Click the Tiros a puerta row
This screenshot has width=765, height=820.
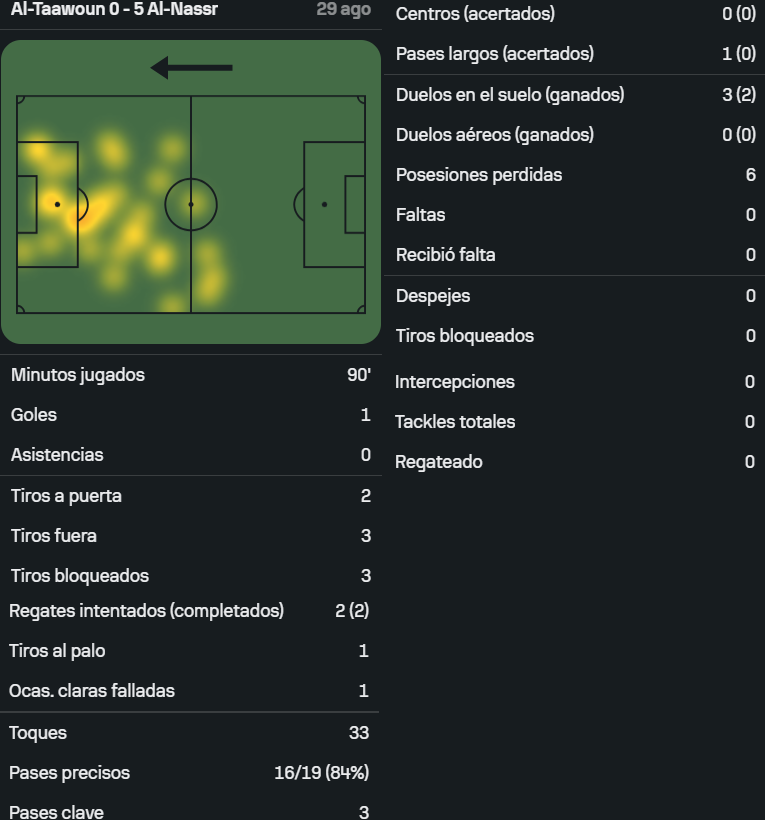click(191, 496)
